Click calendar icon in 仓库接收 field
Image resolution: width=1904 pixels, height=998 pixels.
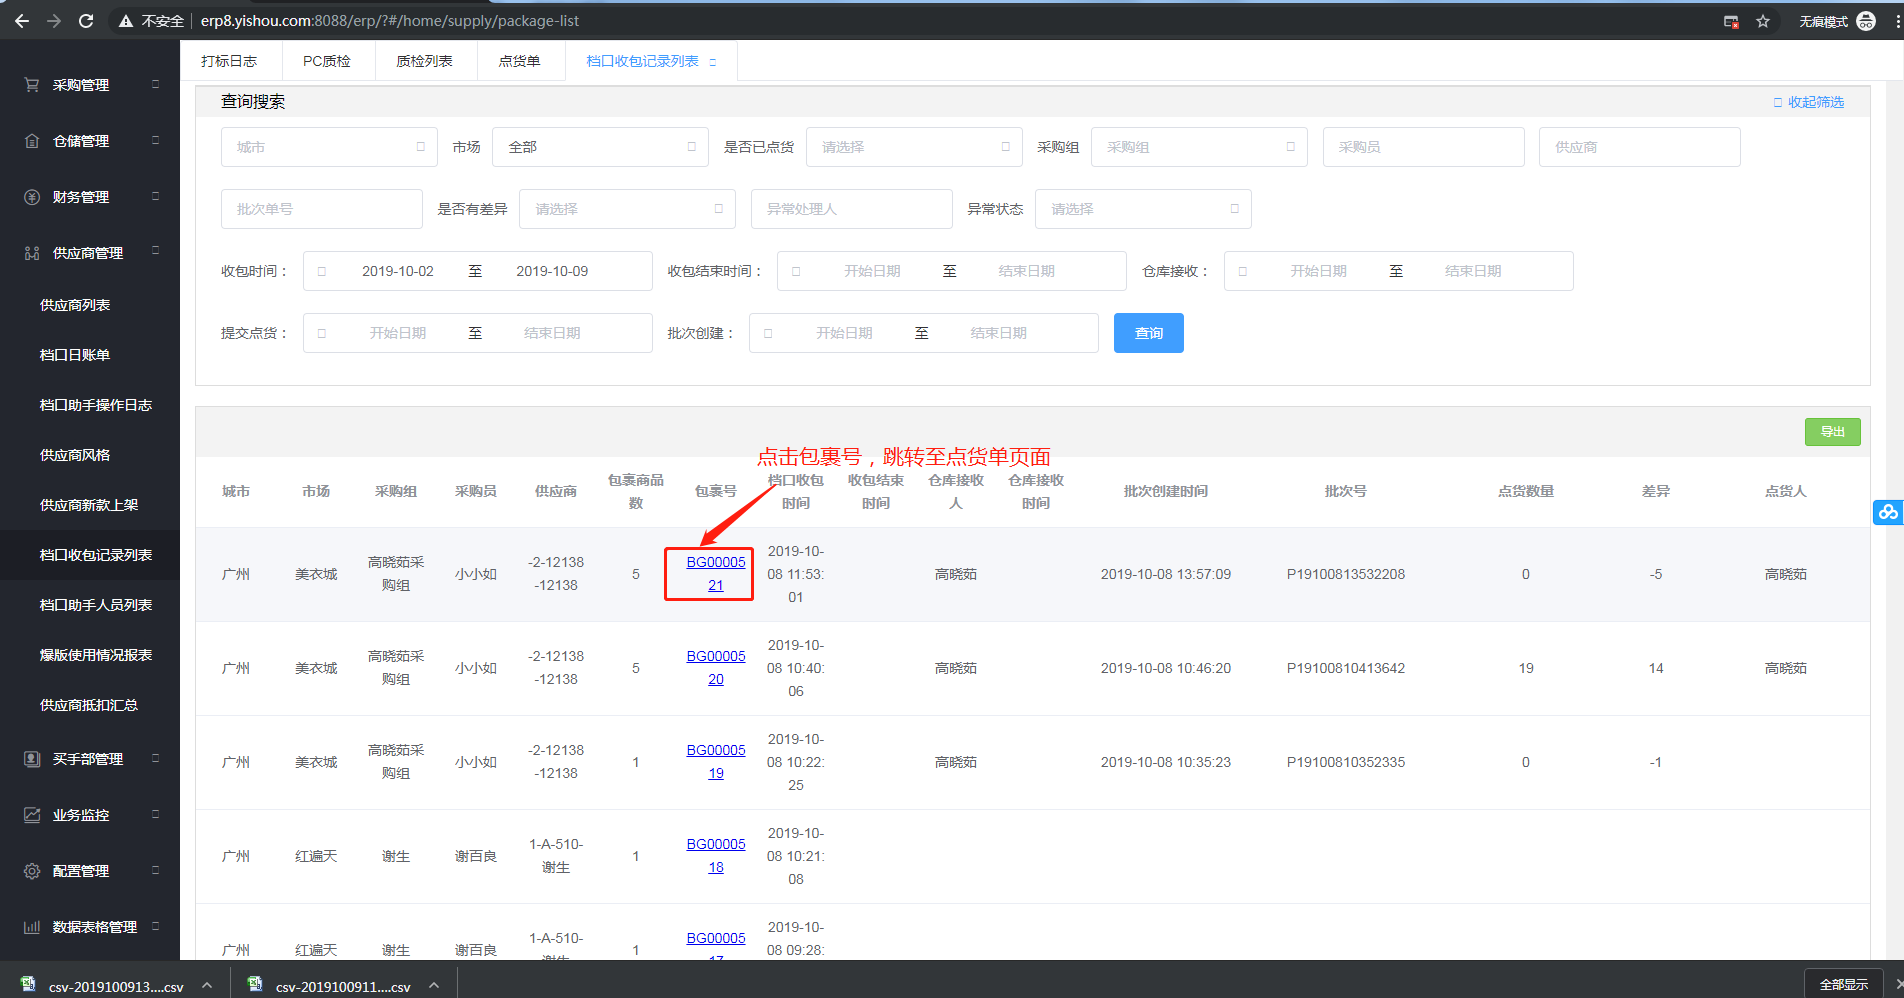click(x=1243, y=271)
